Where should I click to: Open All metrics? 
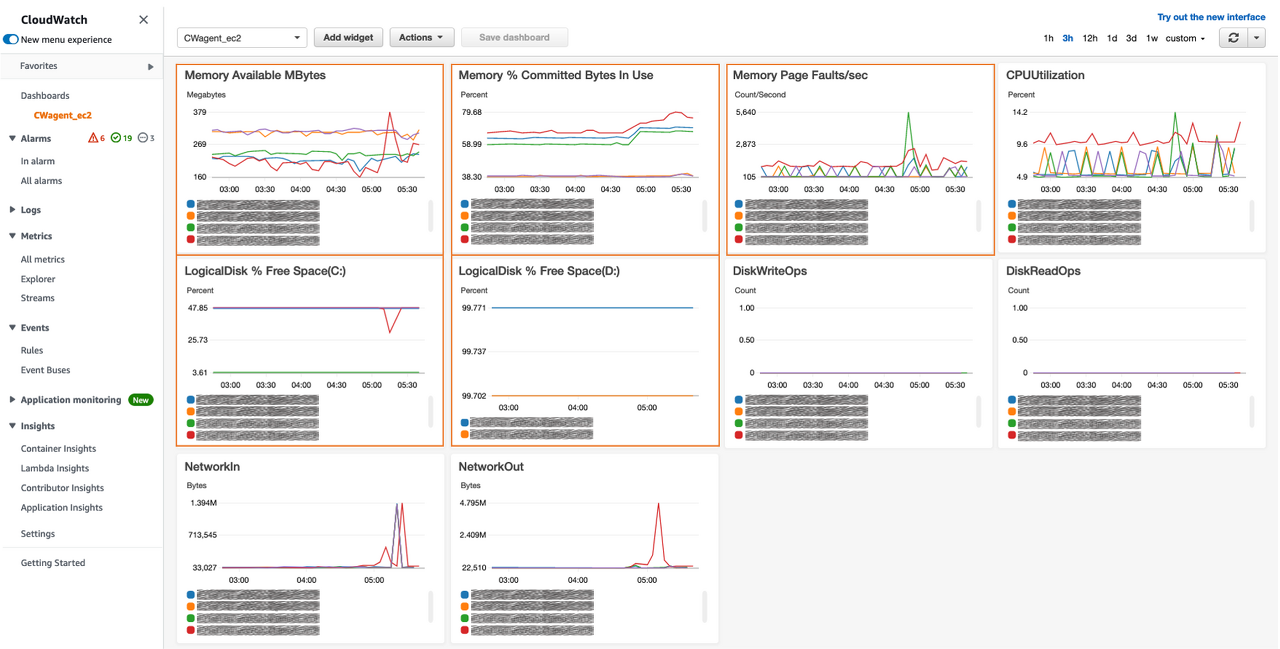pos(42,259)
